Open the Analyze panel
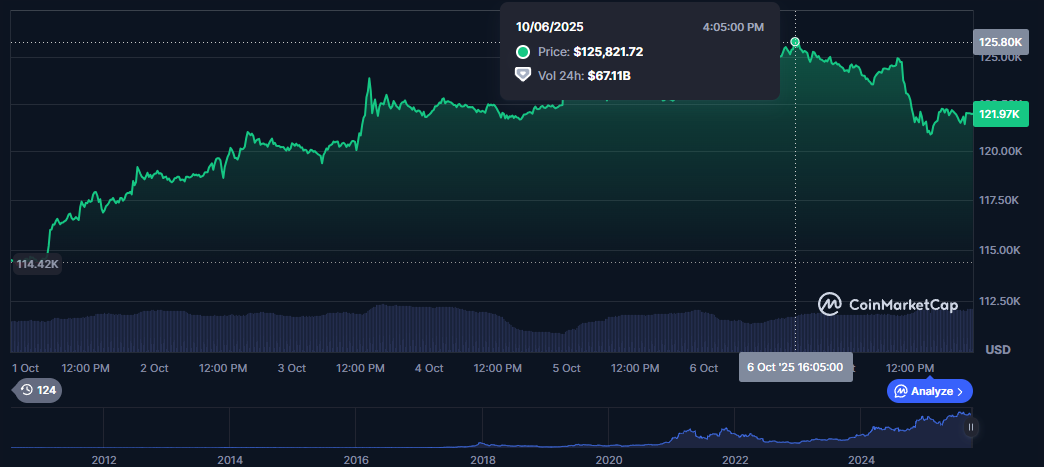This screenshot has height=467, width=1044. tap(929, 391)
